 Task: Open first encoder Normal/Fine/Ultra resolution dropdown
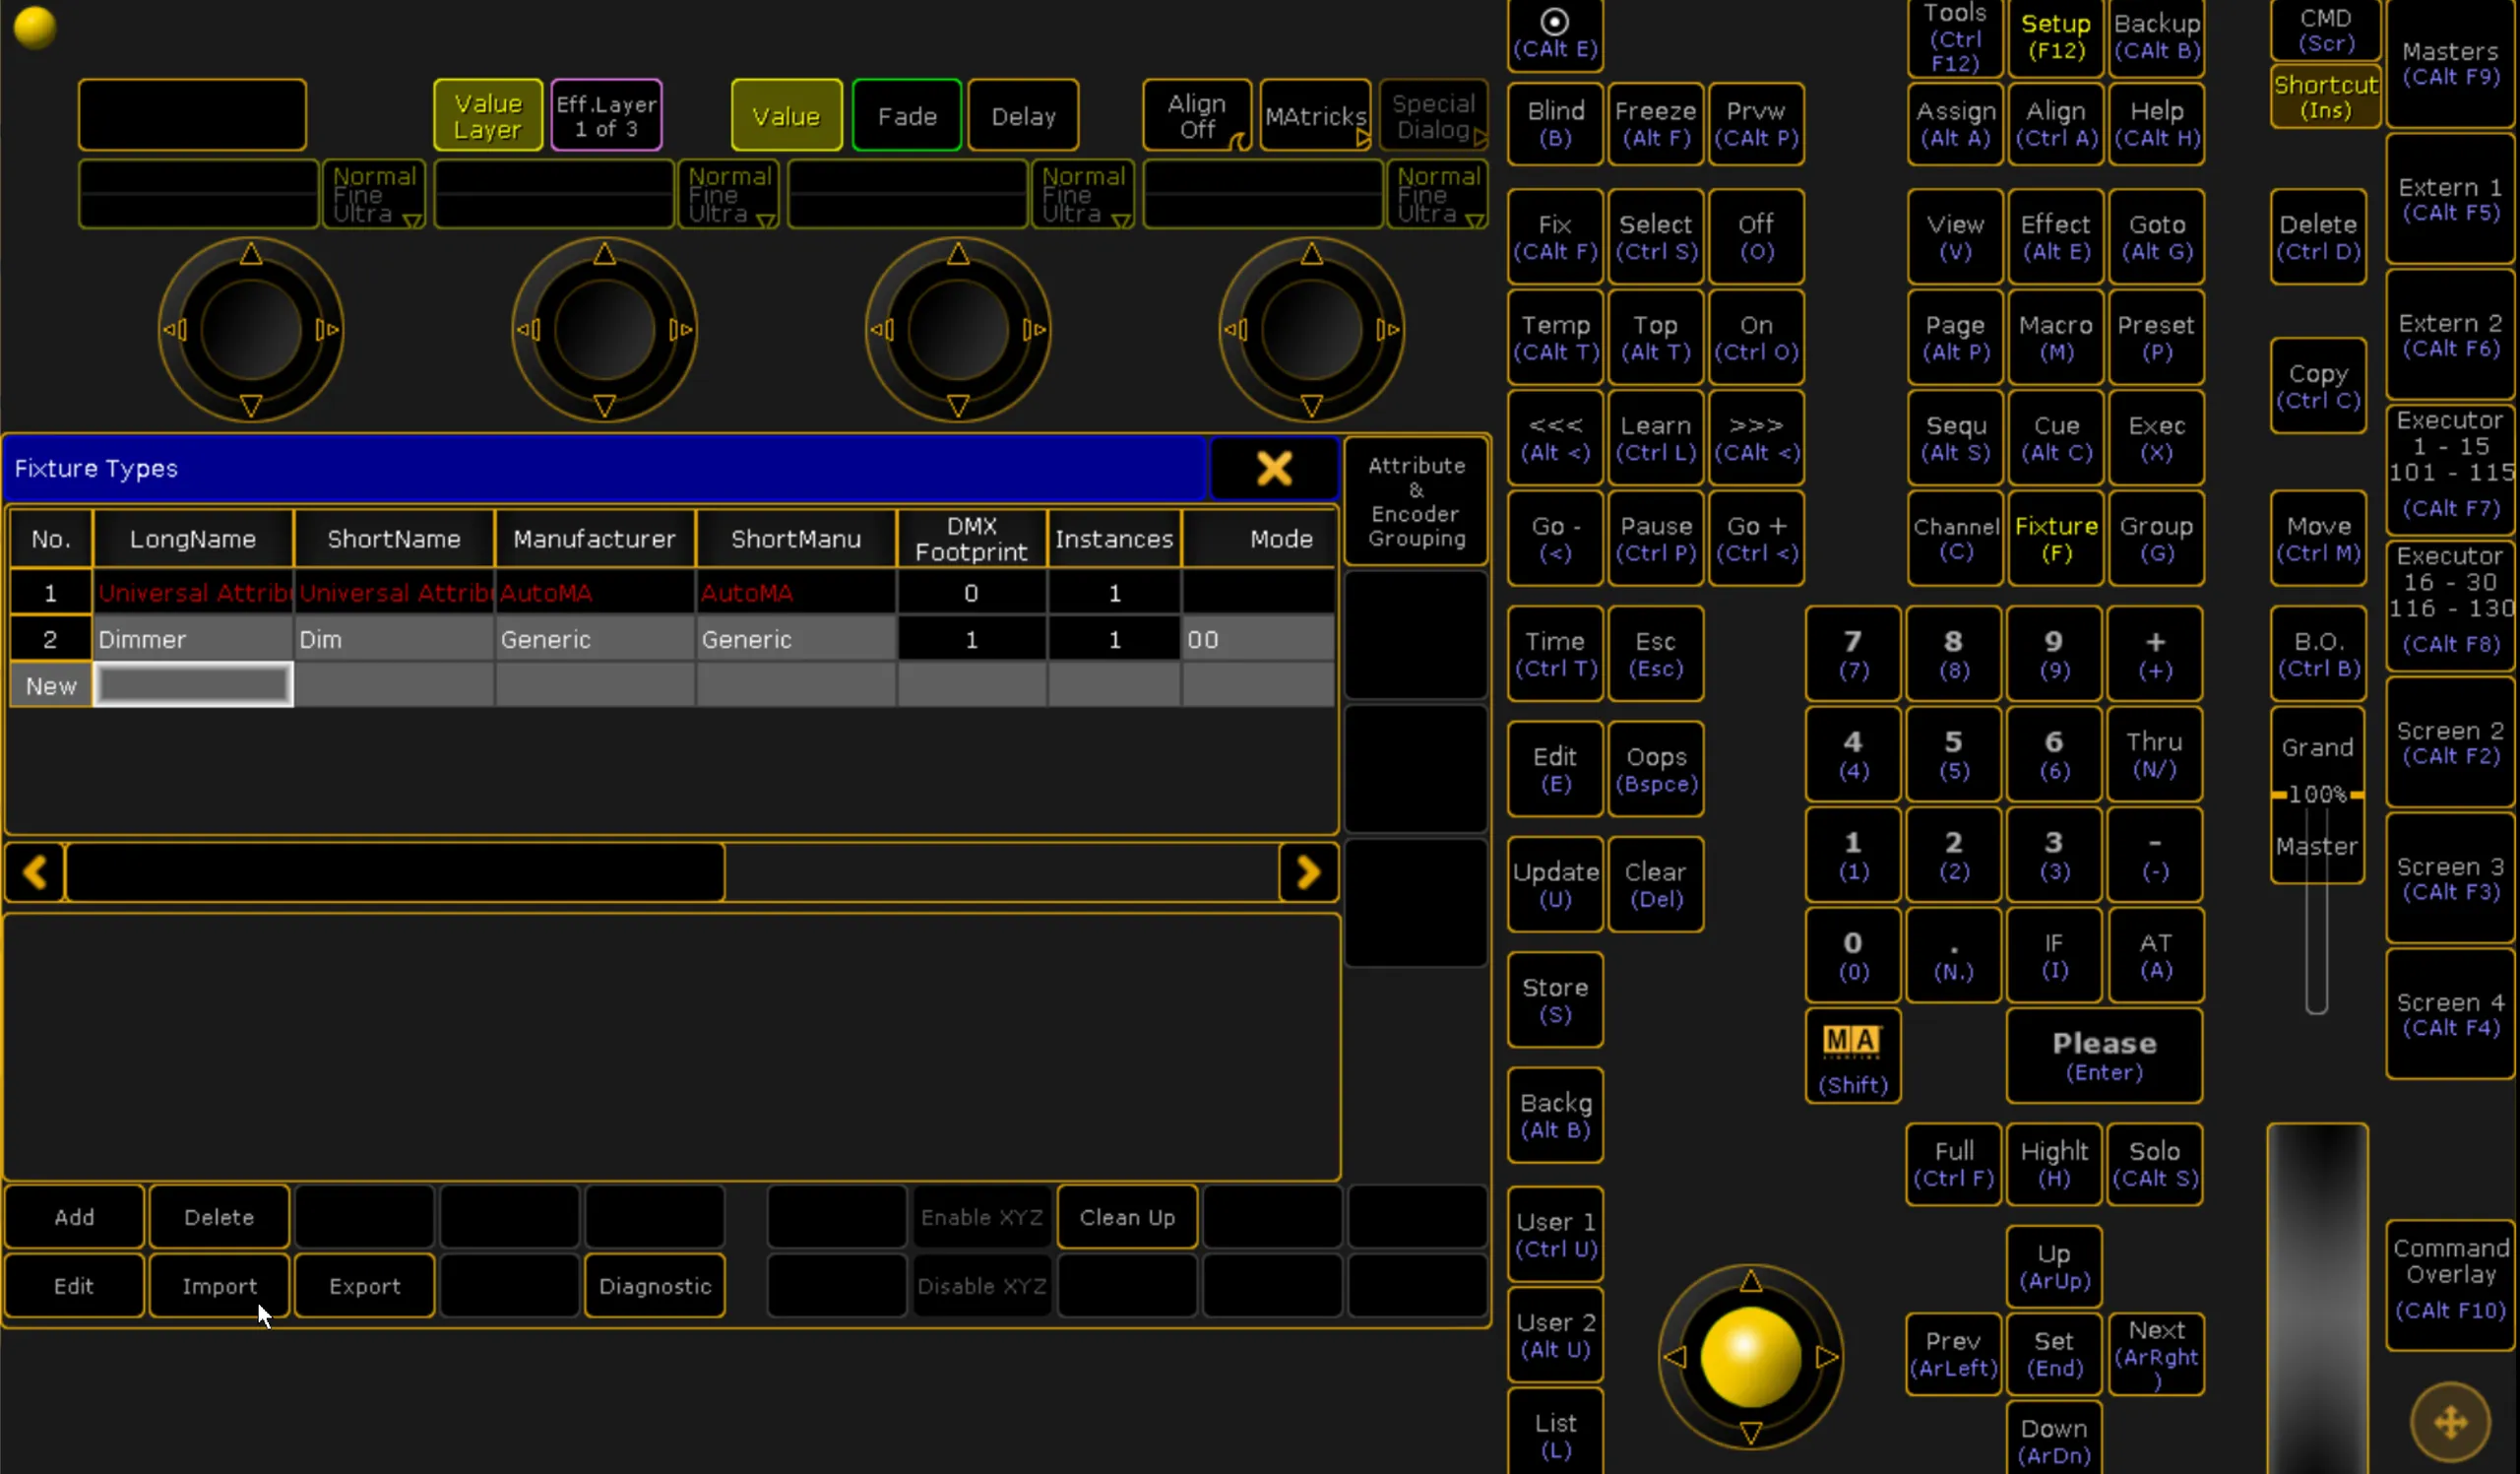[x=375, y=194]
